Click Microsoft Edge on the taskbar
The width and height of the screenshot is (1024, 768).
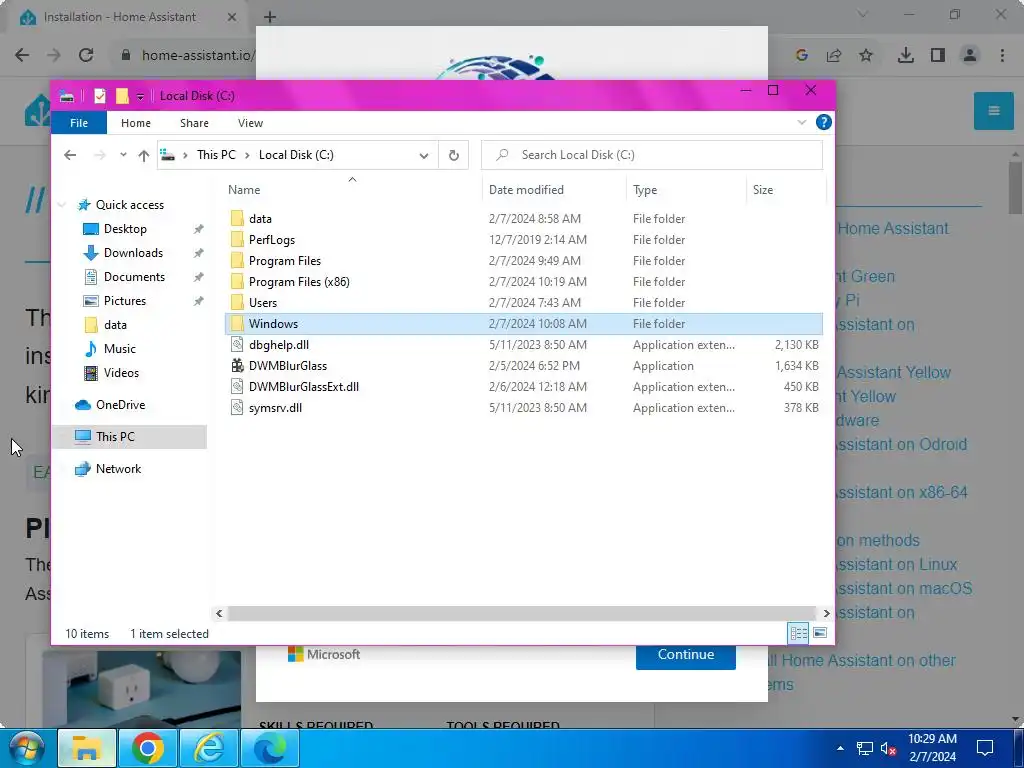(x=270, y=748)
